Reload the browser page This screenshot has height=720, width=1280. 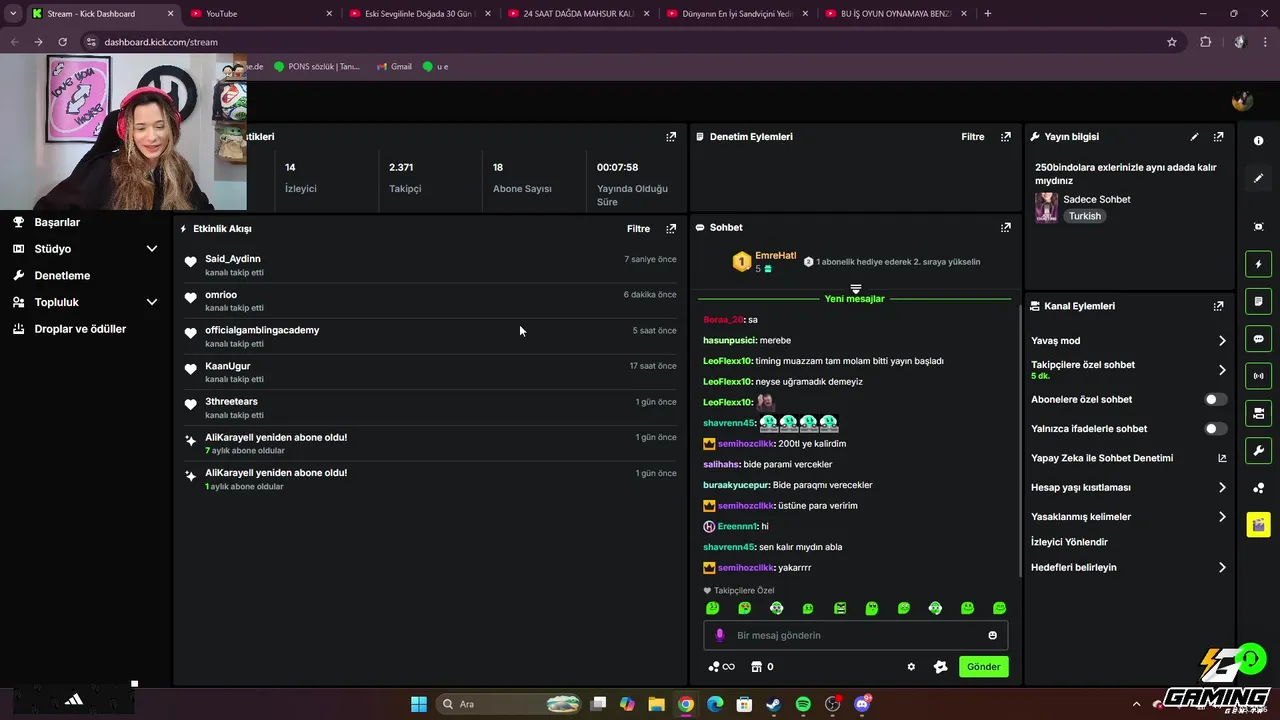tap(62, 42)
